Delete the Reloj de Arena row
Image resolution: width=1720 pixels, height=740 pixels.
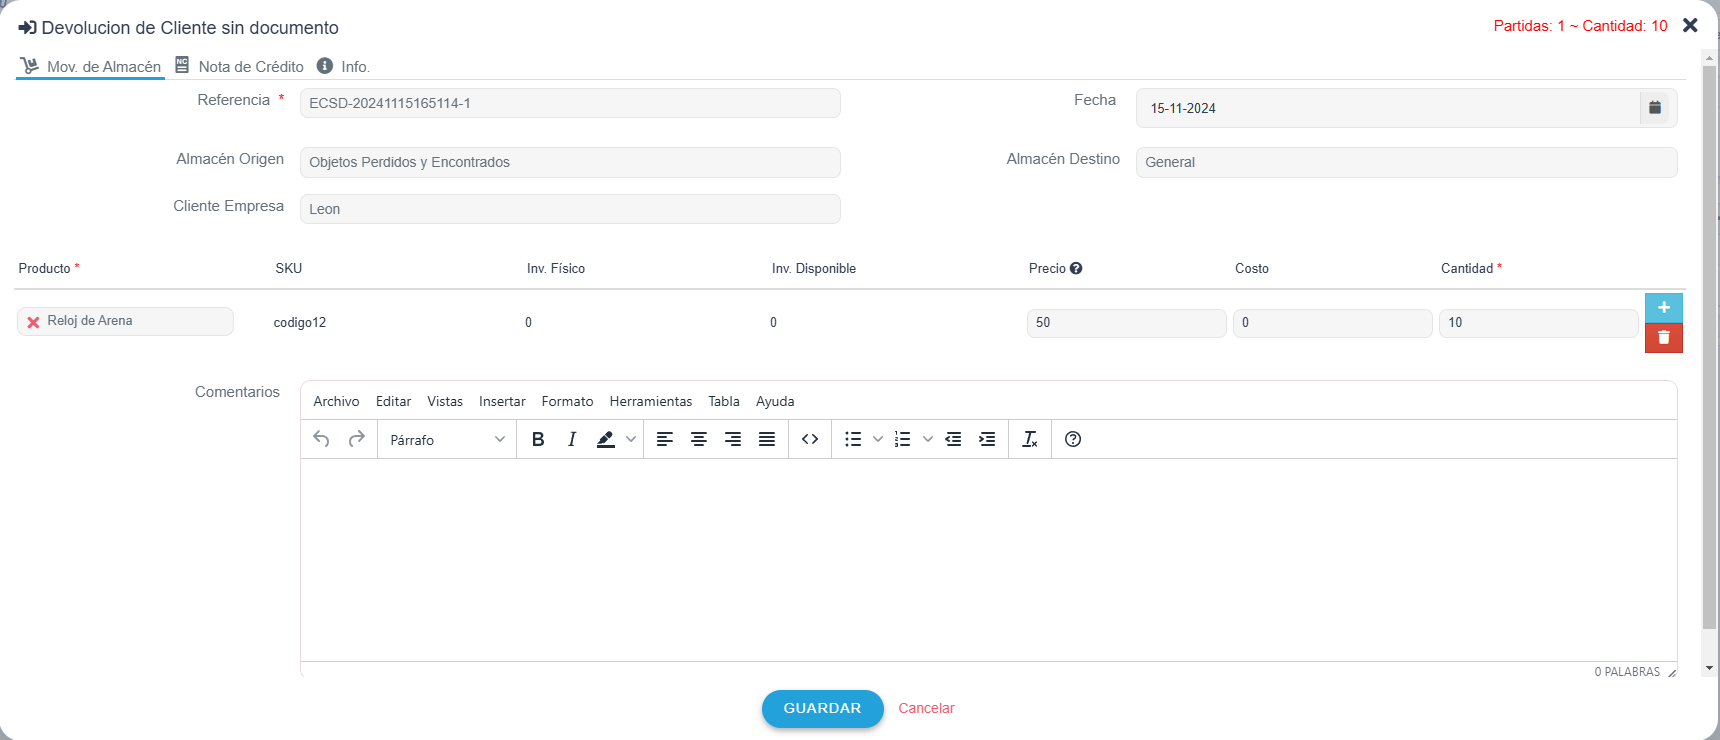tap(1664, 338)
